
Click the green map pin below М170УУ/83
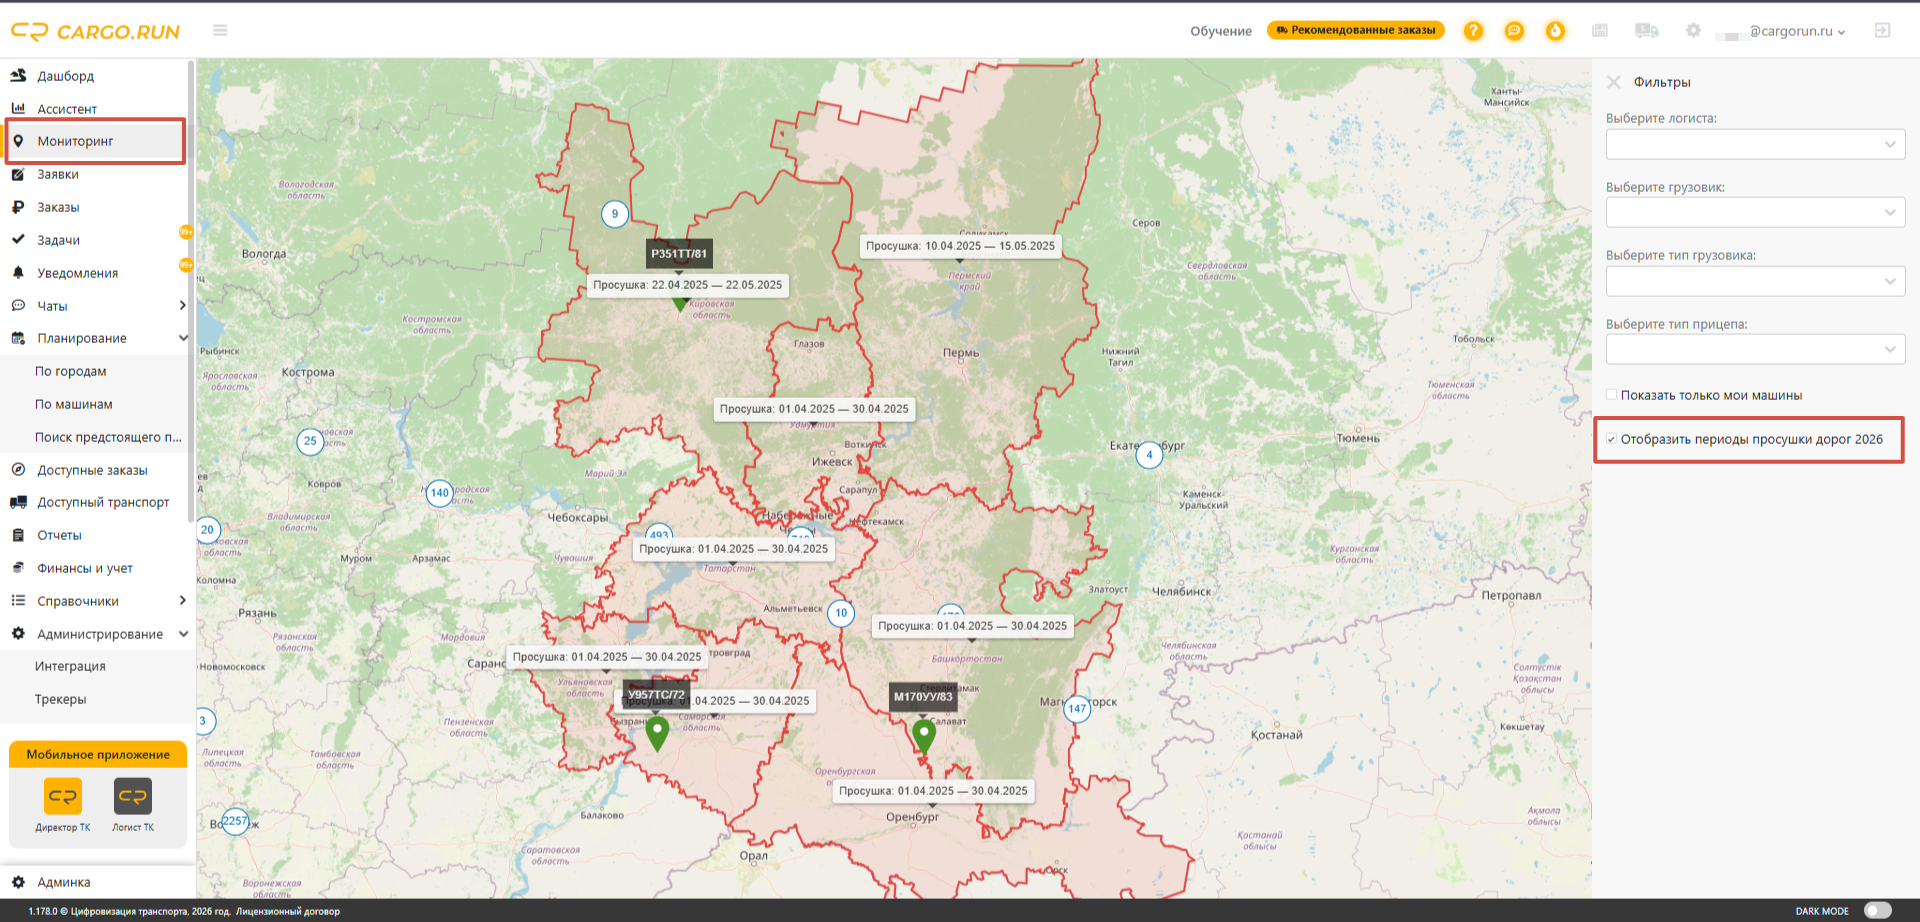click(924, 736)
